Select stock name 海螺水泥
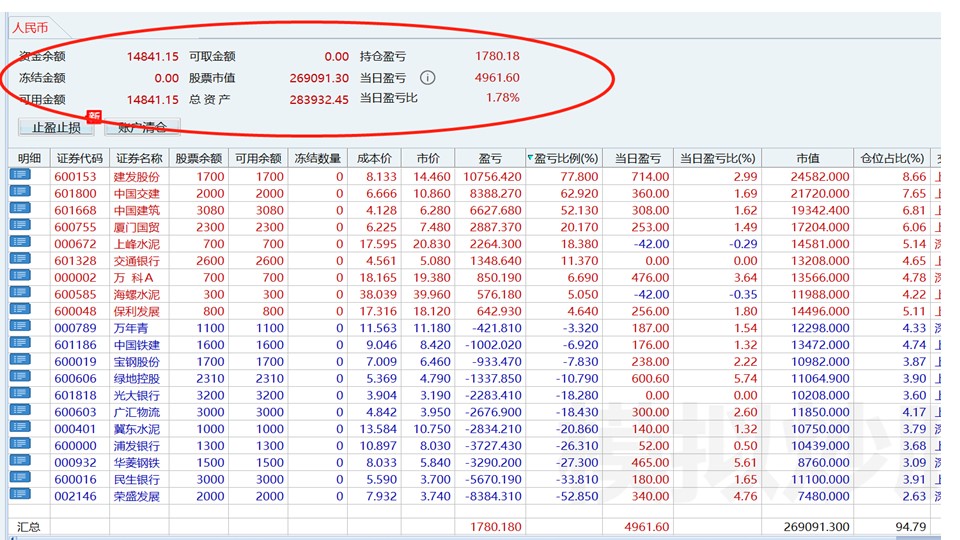Image resolution: width=960 pixels, height=540 pixels. click(137, 294)
